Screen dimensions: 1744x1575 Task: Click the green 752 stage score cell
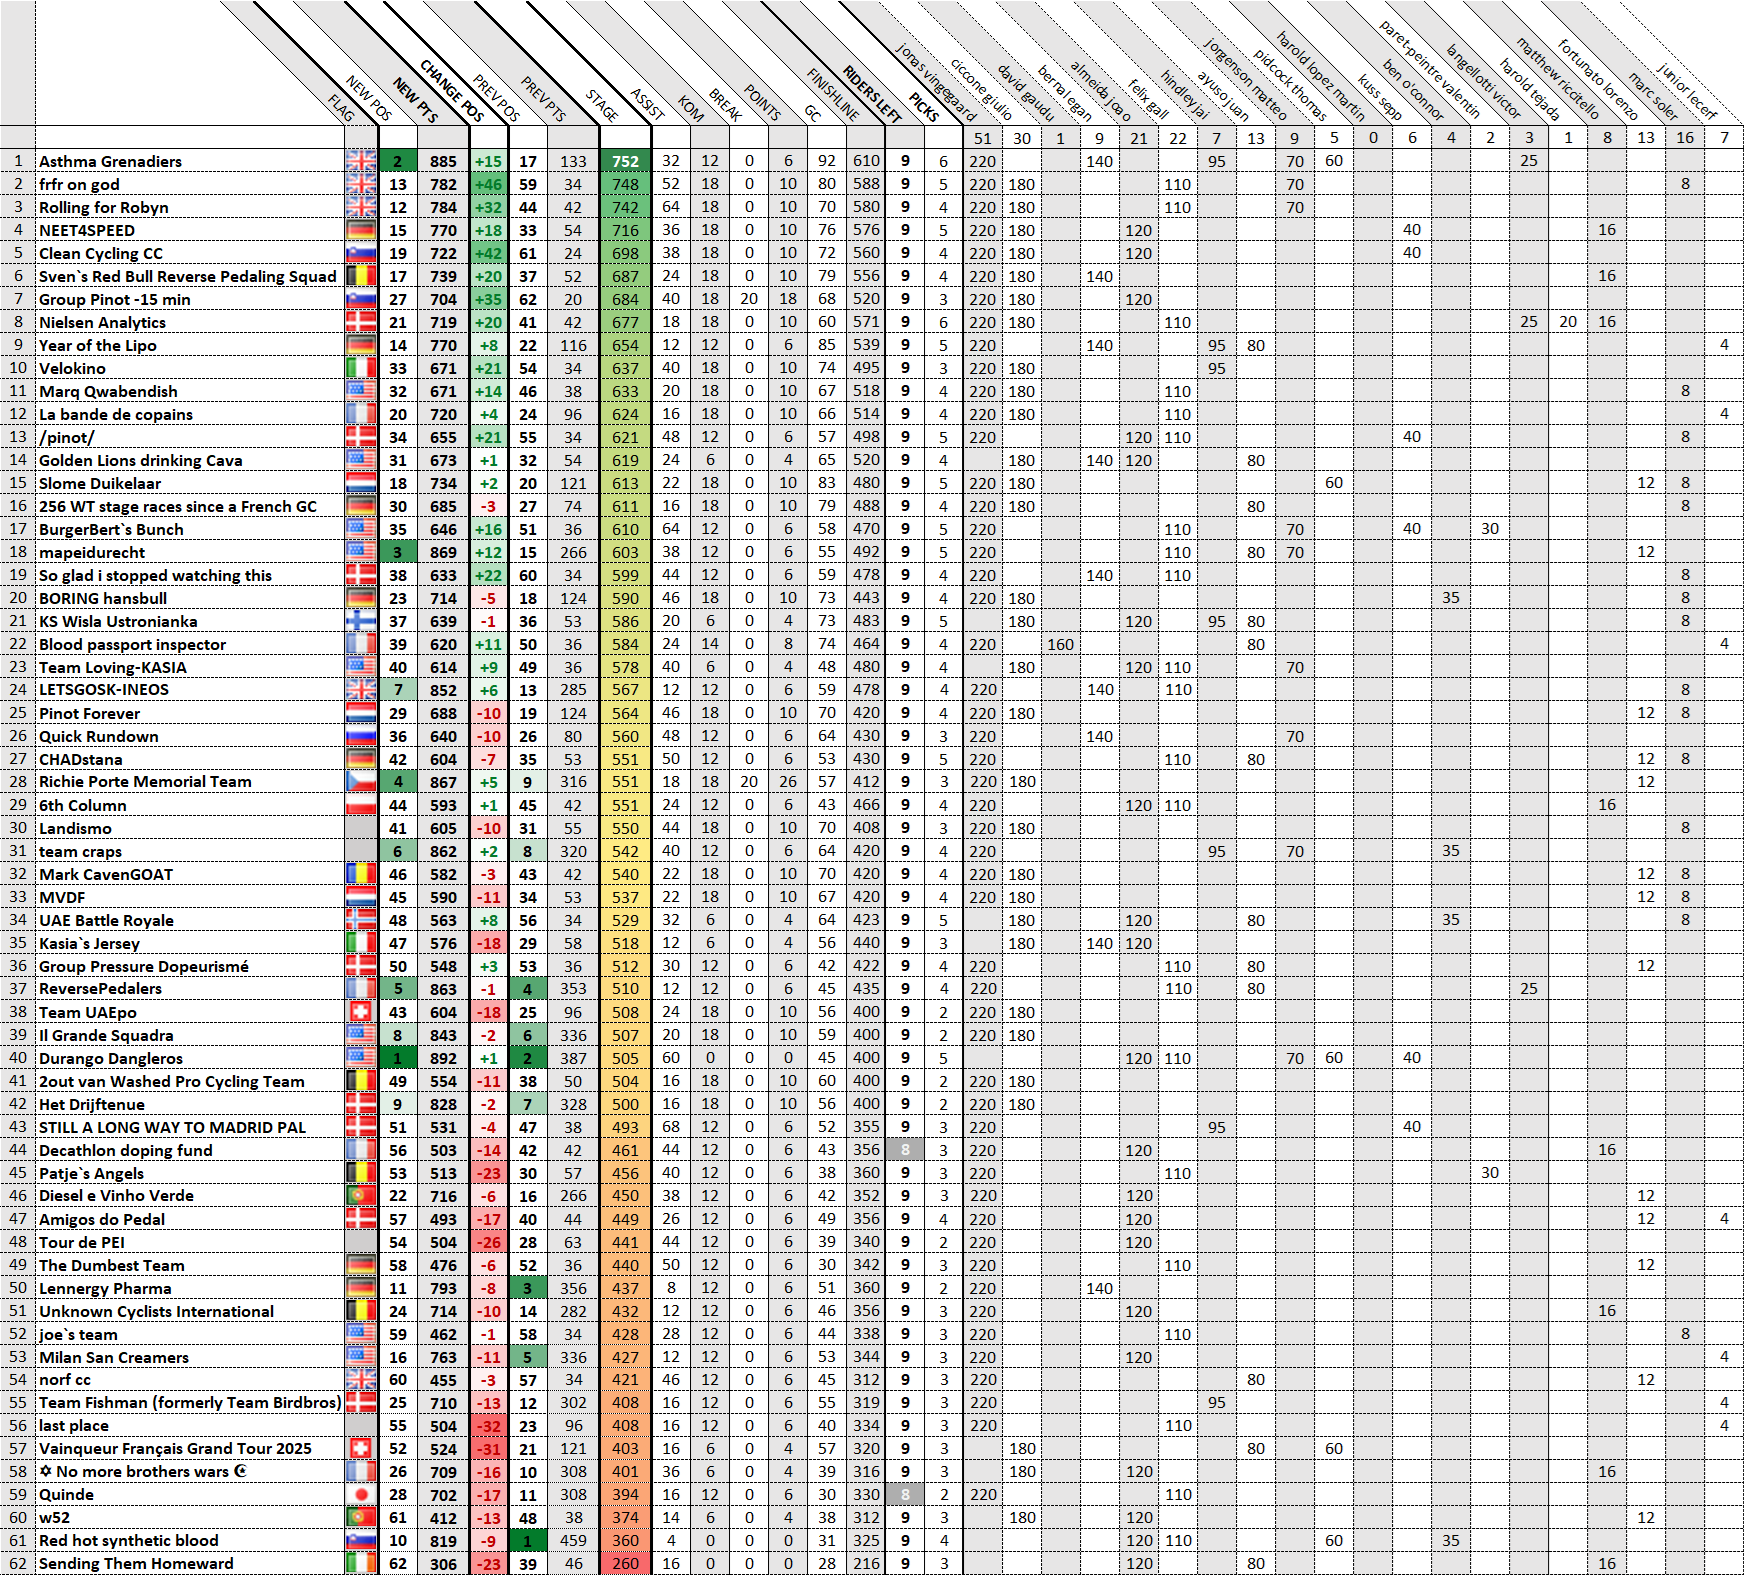[625, 161]
